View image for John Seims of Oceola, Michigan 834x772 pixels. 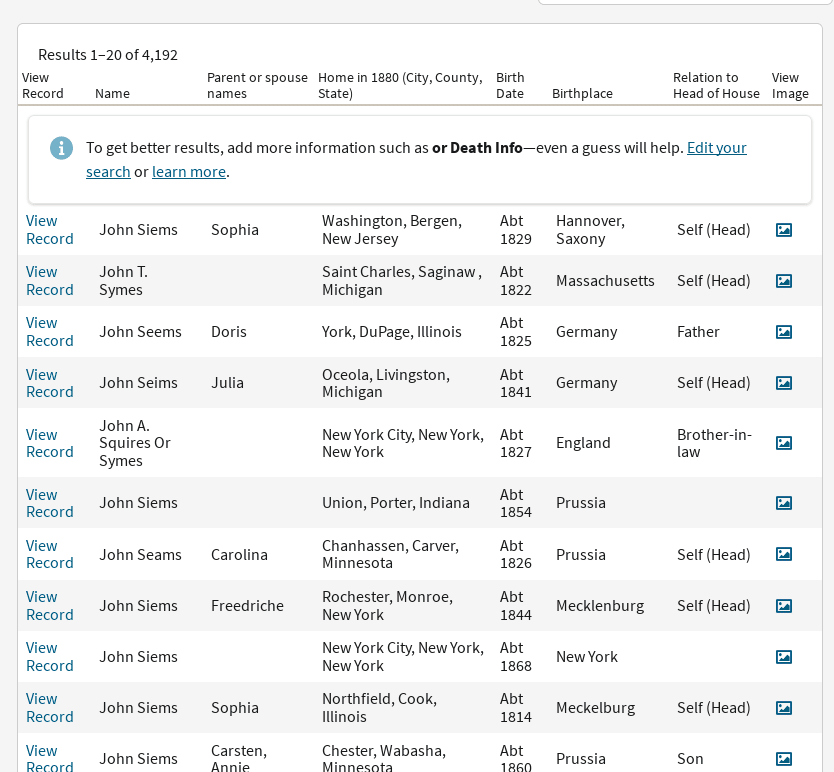(x=783, y=382)
